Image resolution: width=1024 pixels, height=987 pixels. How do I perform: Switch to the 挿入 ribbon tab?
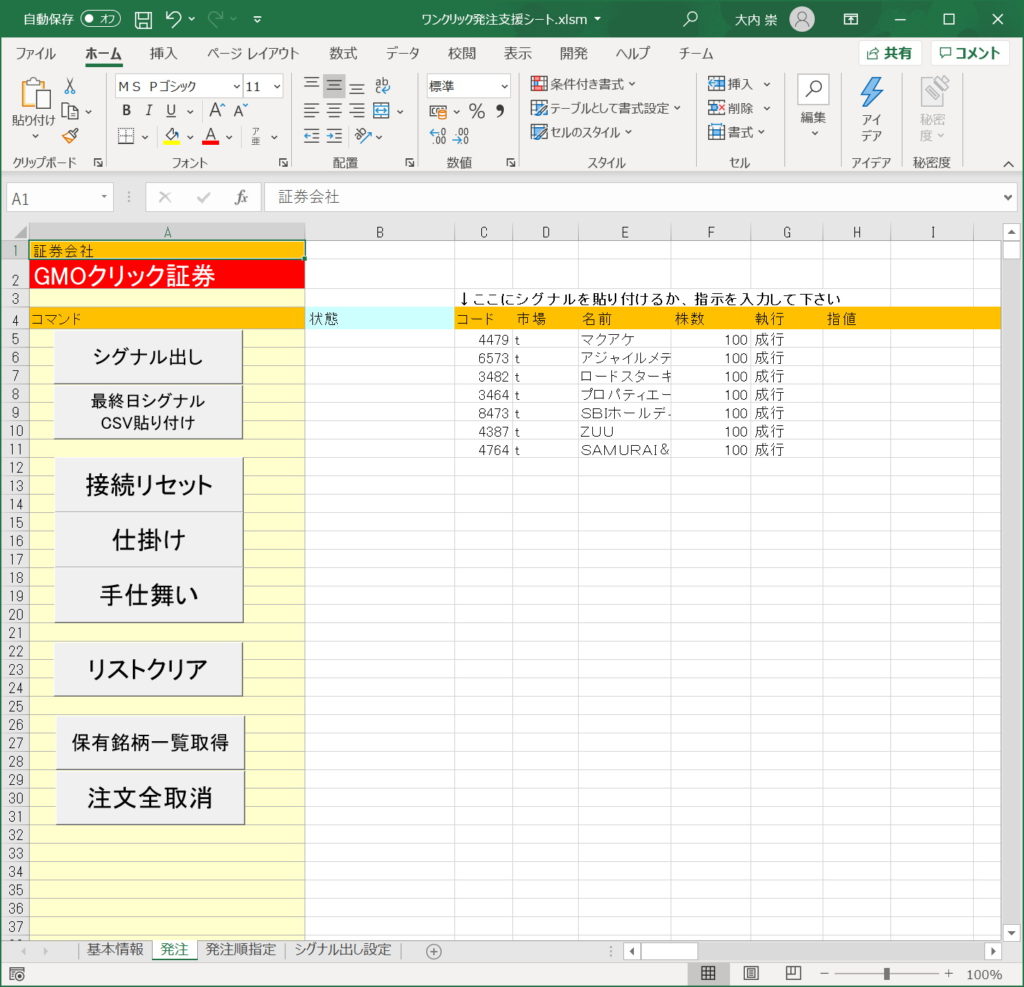(x=163, y=54)
